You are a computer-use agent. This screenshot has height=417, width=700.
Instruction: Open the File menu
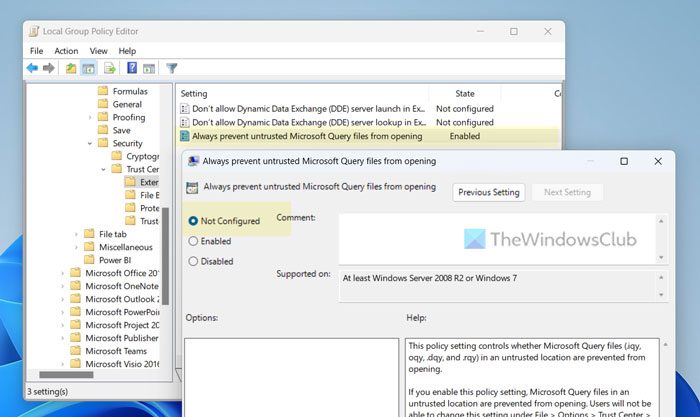click(x=37, y=51)
